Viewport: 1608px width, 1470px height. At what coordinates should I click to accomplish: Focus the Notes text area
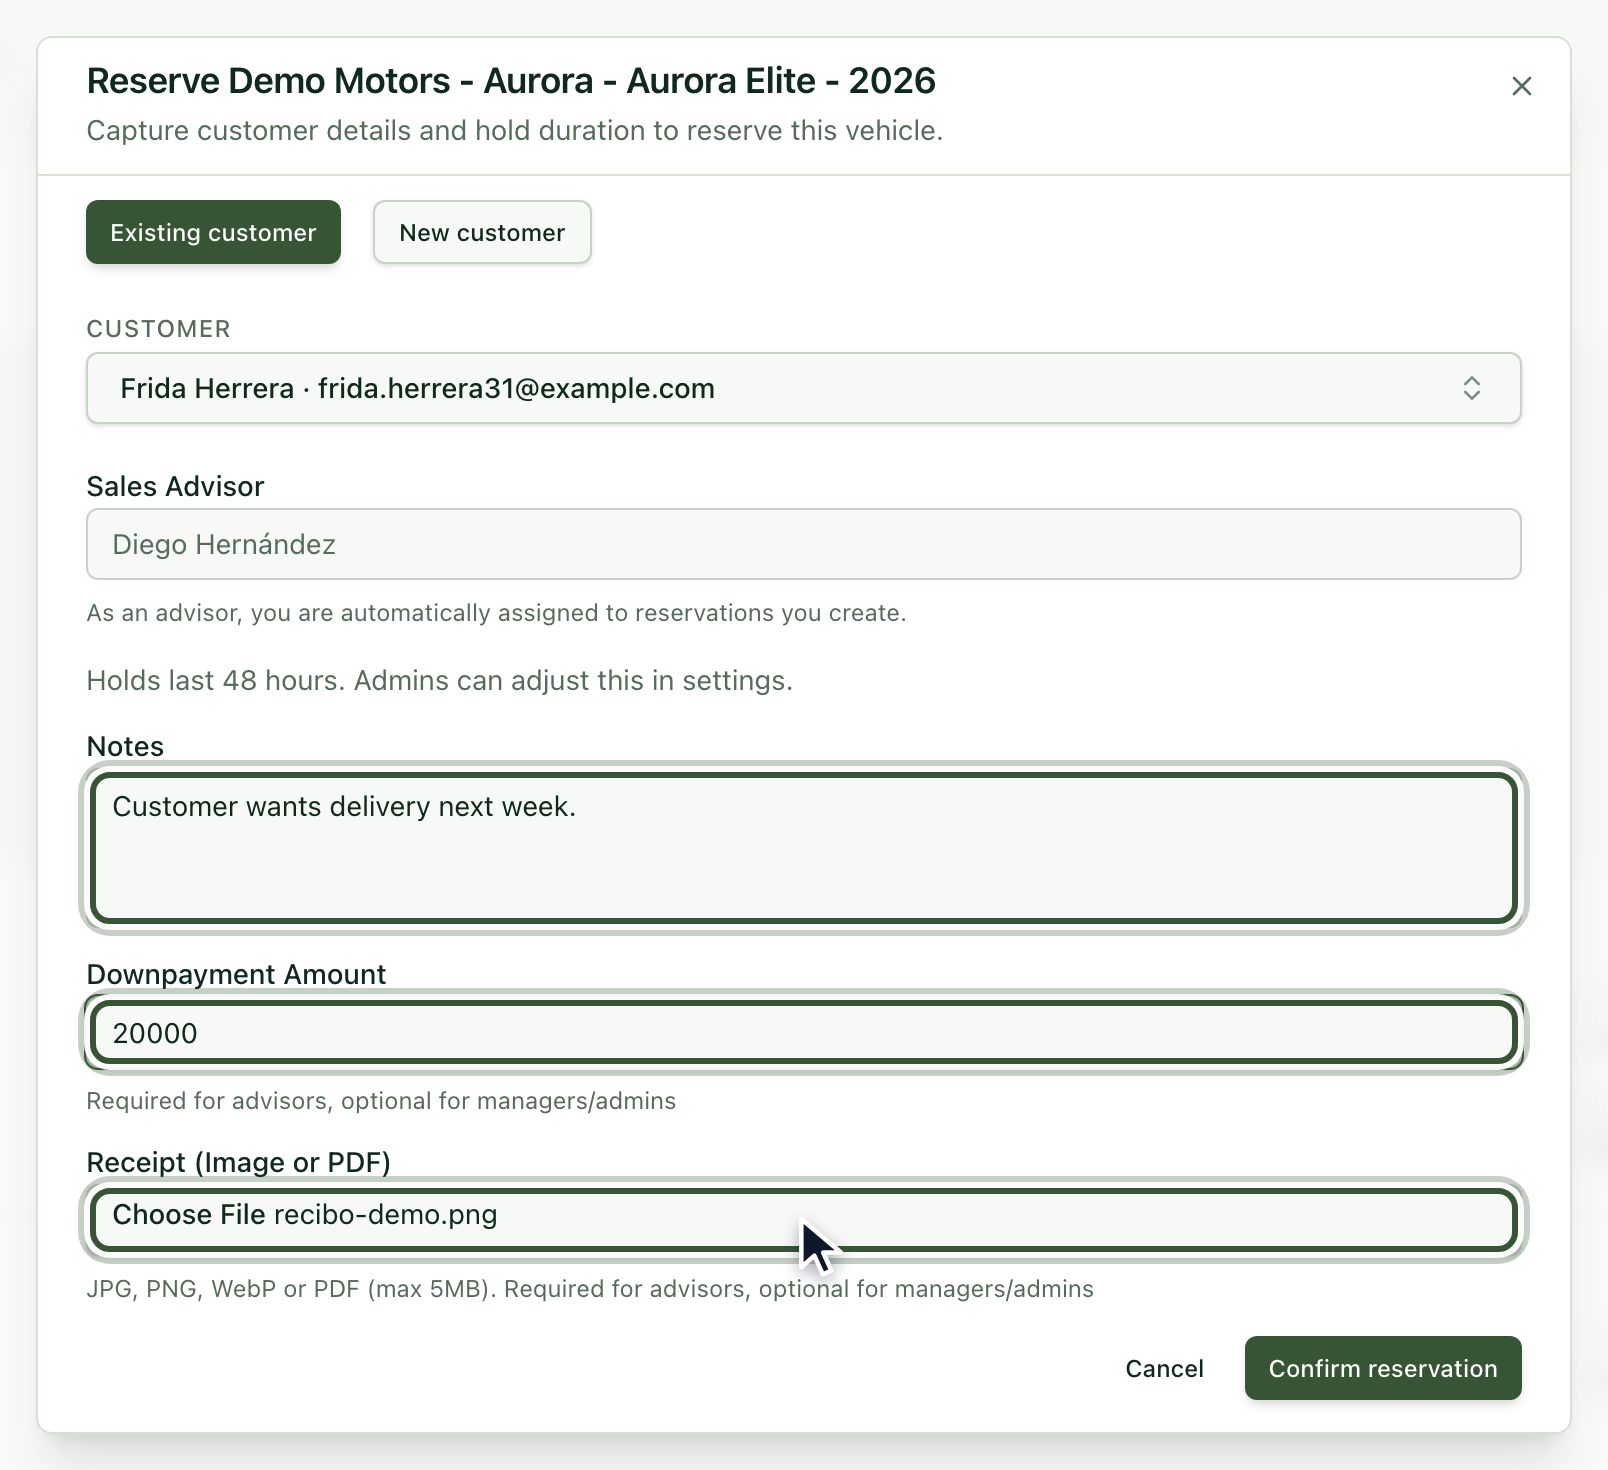(x=803, y=848)
